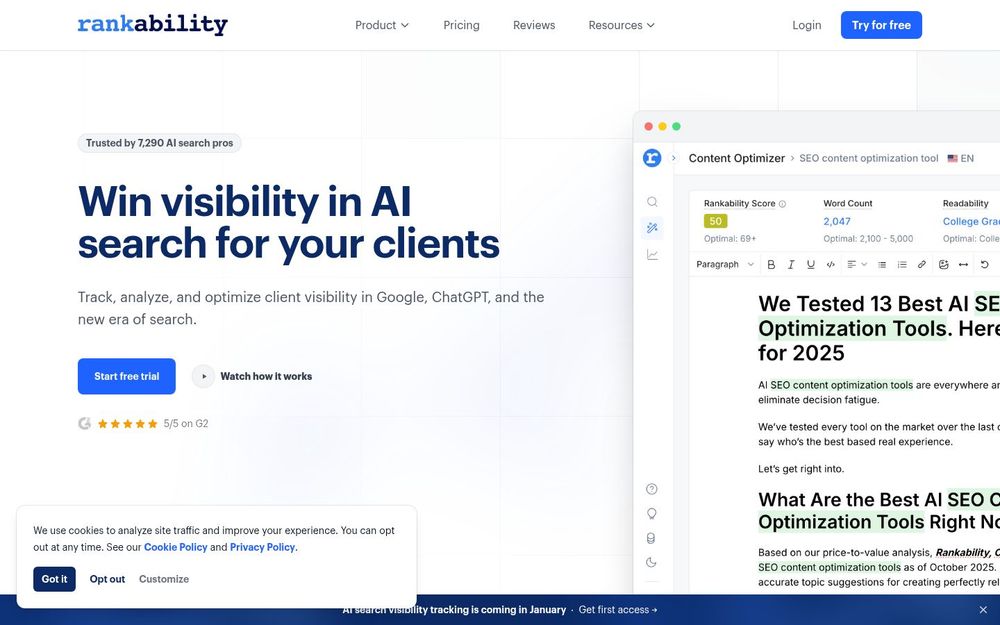This screenshot has height=625, width=1000.
Task: Click the Readability College Grad value
Action: click(971, 221)
